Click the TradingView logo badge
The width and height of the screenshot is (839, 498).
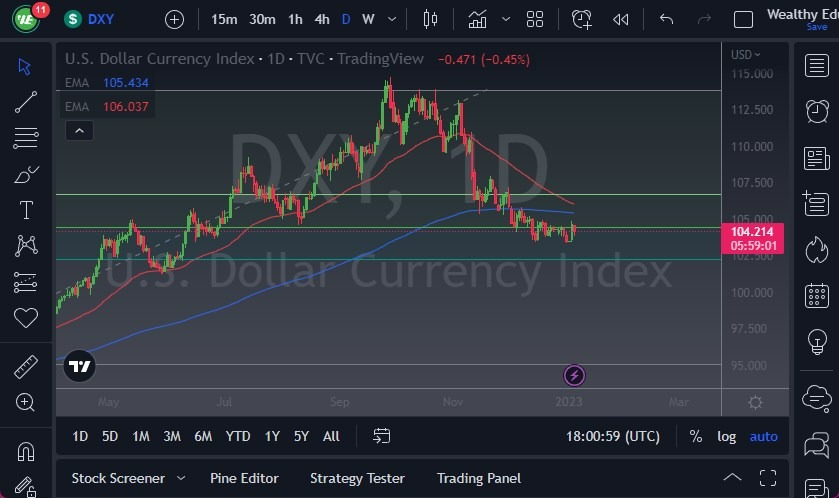79,366
